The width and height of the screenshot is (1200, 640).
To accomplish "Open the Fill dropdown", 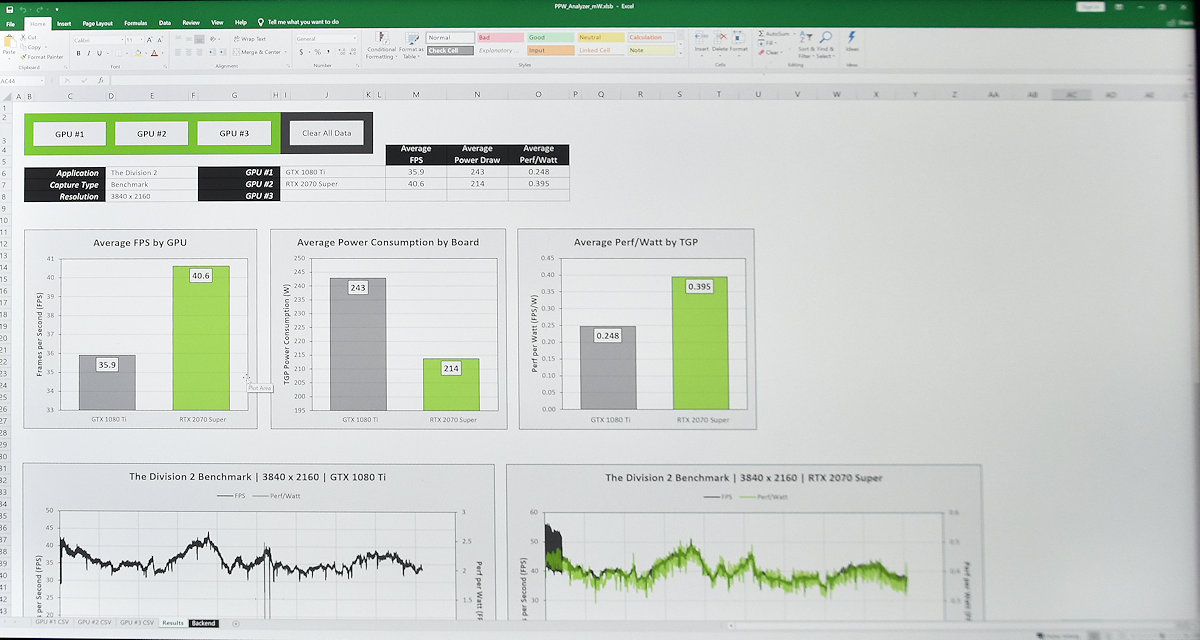I will pos(766,42).
